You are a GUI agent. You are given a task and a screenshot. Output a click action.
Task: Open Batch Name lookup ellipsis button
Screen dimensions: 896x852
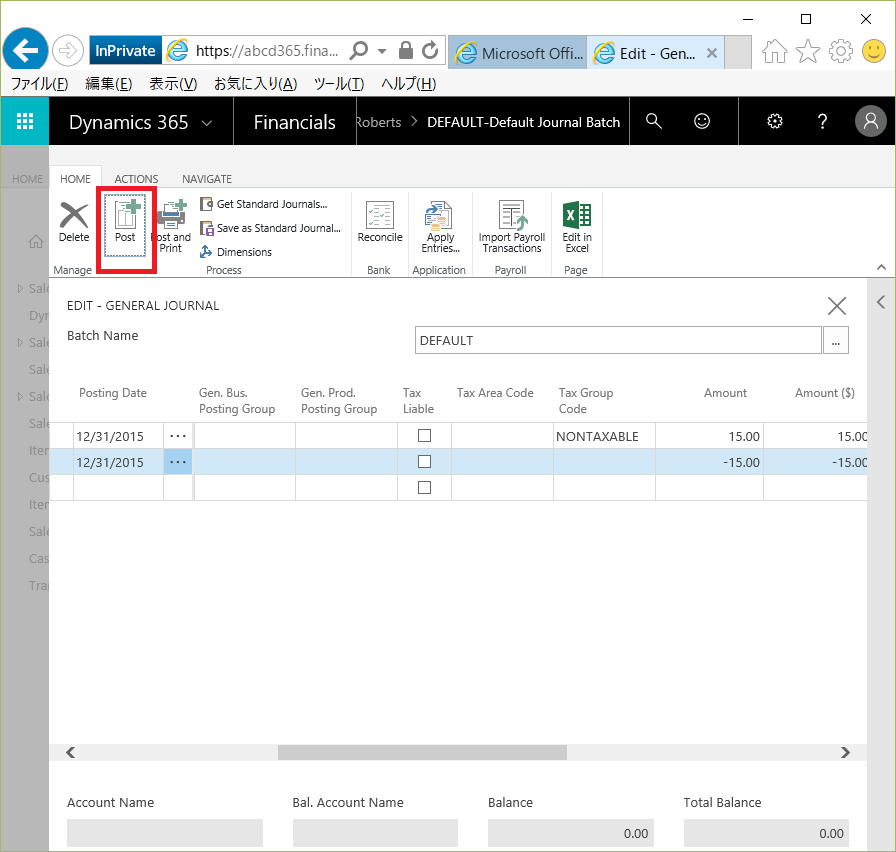[835, 340]
